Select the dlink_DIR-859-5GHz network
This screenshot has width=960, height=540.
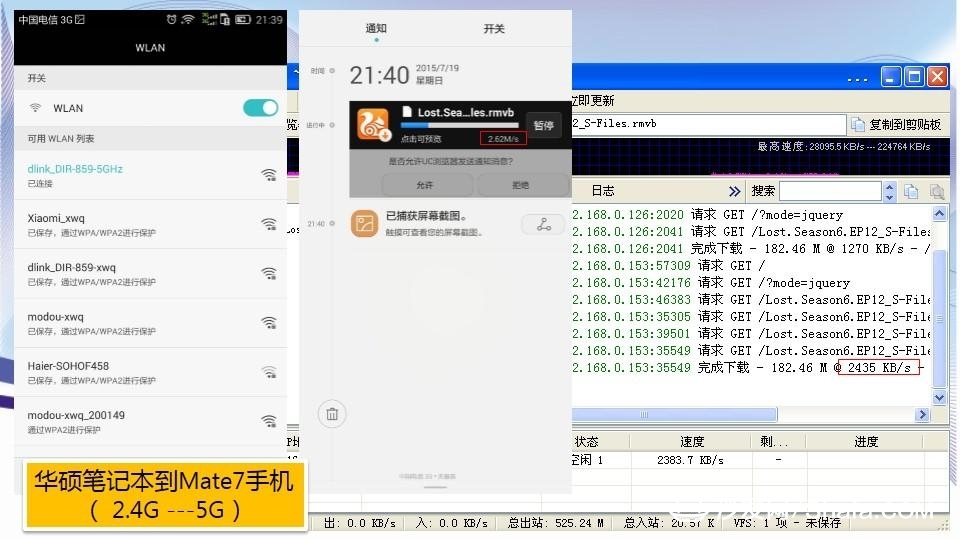[151, 175]
